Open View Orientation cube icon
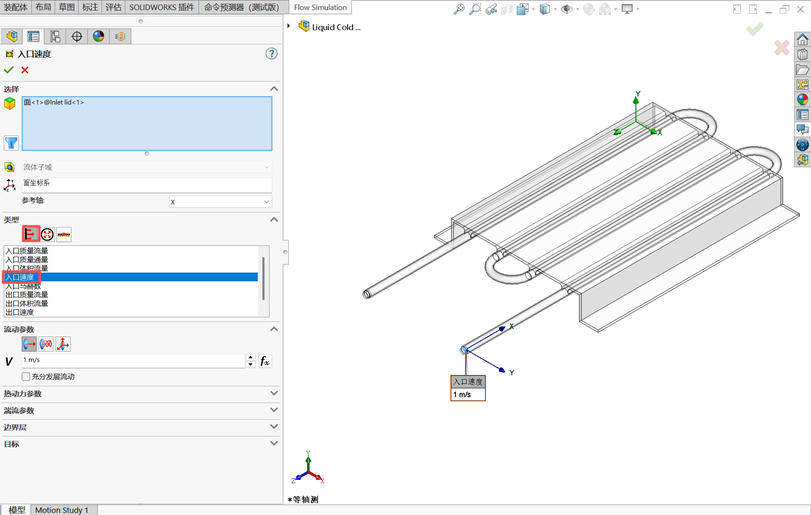811x515 pixels. (523, 9)
